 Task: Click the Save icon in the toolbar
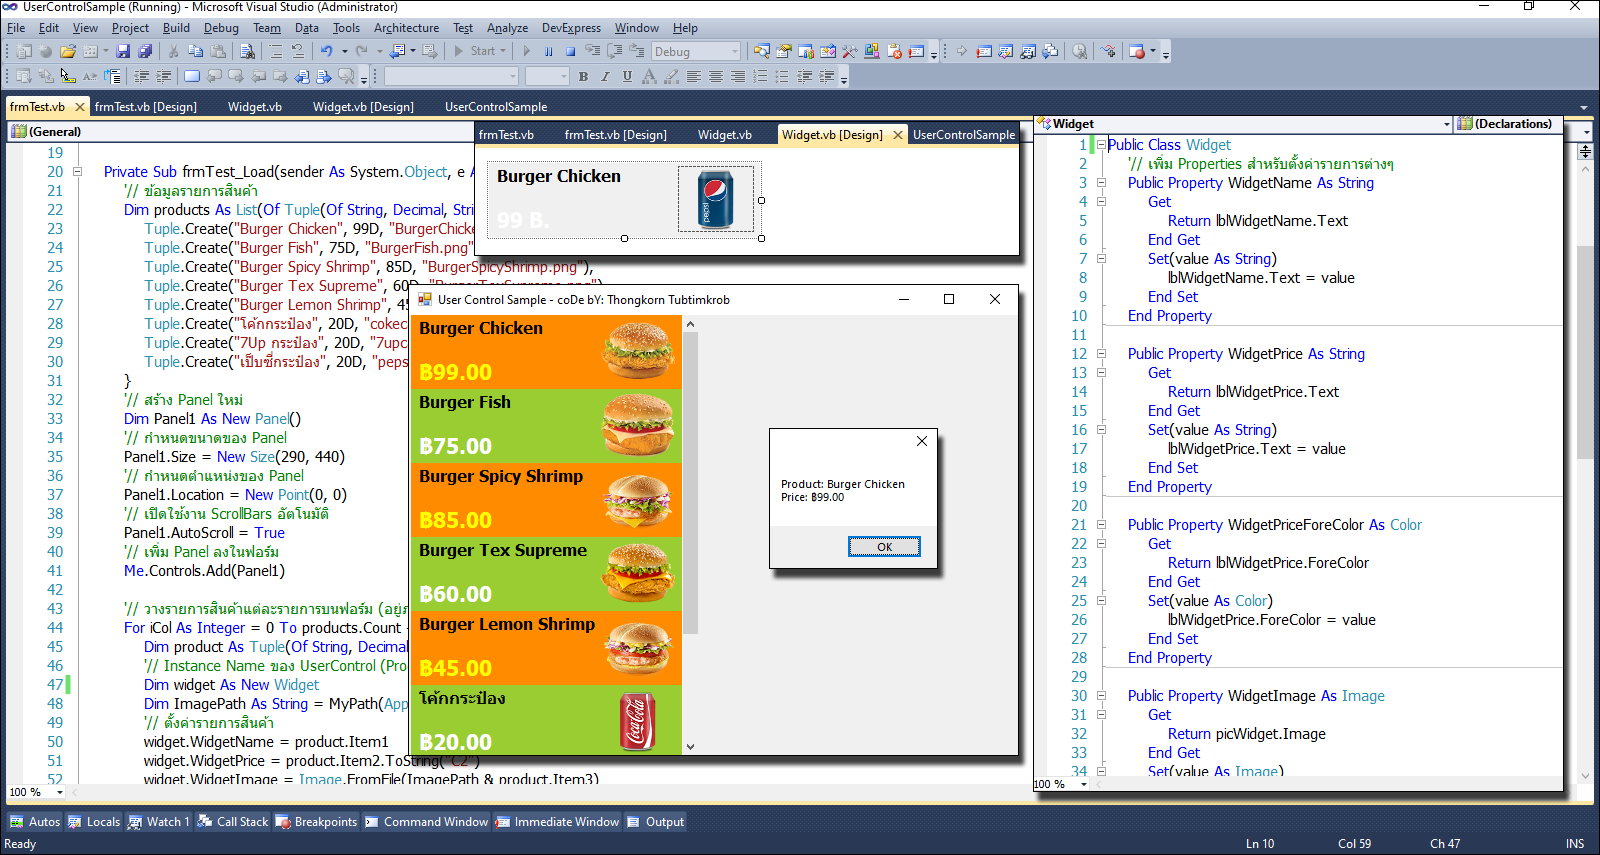(123, 51)
